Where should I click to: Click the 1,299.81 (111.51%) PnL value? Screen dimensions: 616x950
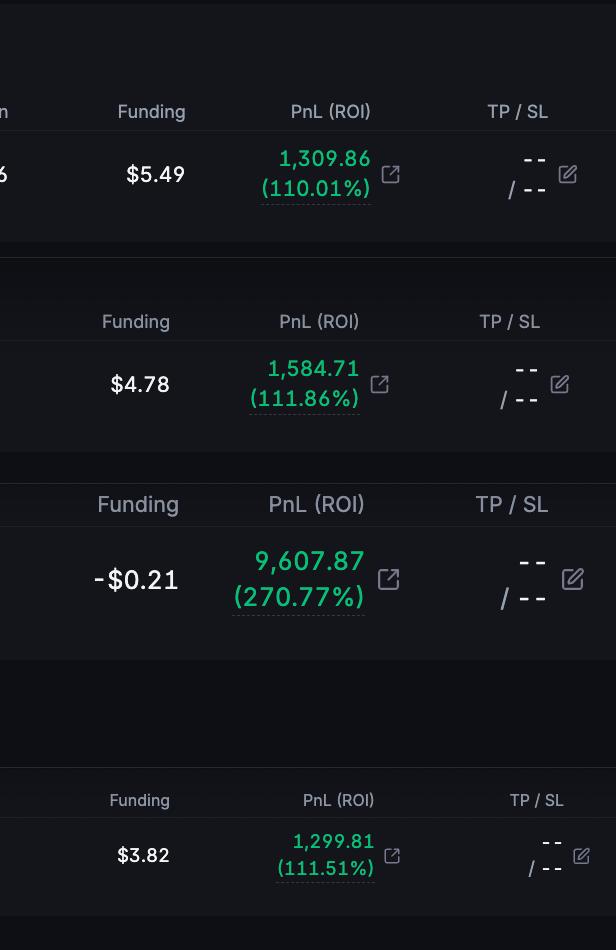click(x=325, y=855)
